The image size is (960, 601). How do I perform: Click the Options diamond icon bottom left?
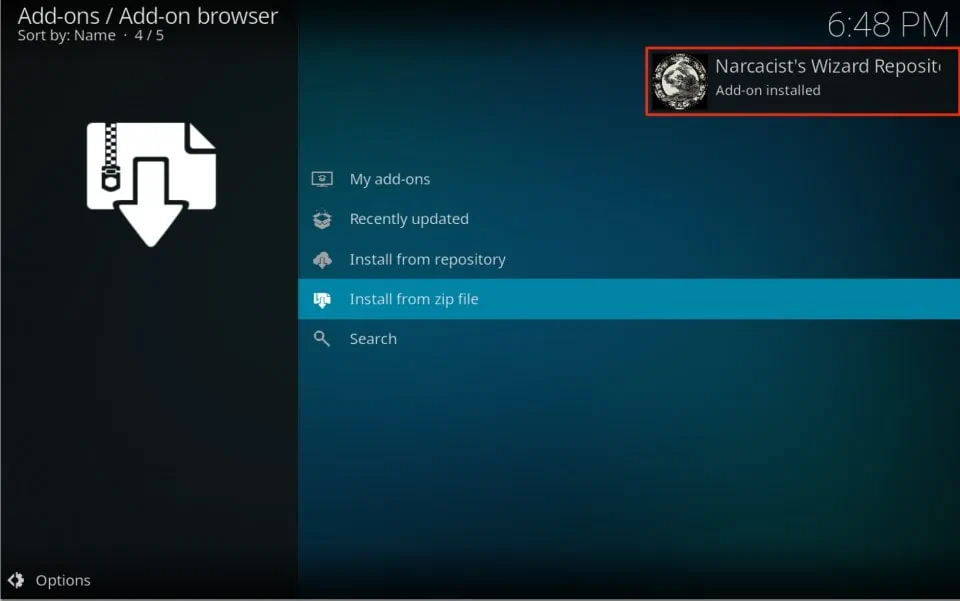pos(16,580)
